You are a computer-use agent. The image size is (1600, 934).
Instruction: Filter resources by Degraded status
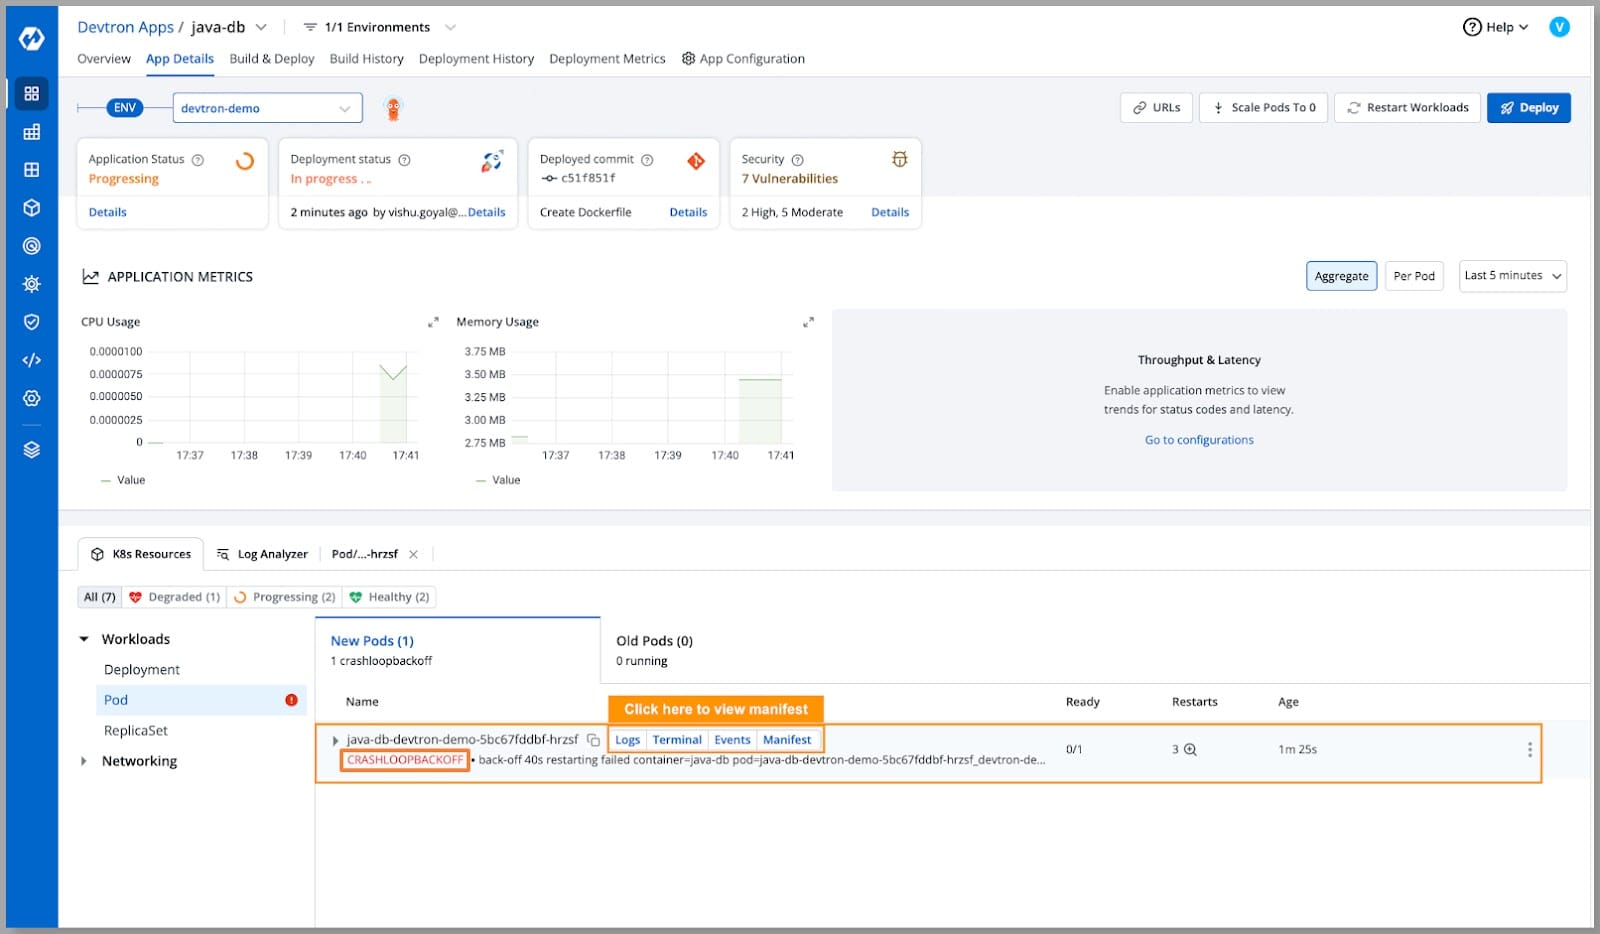pyautogui.click(x=175, y=597)
